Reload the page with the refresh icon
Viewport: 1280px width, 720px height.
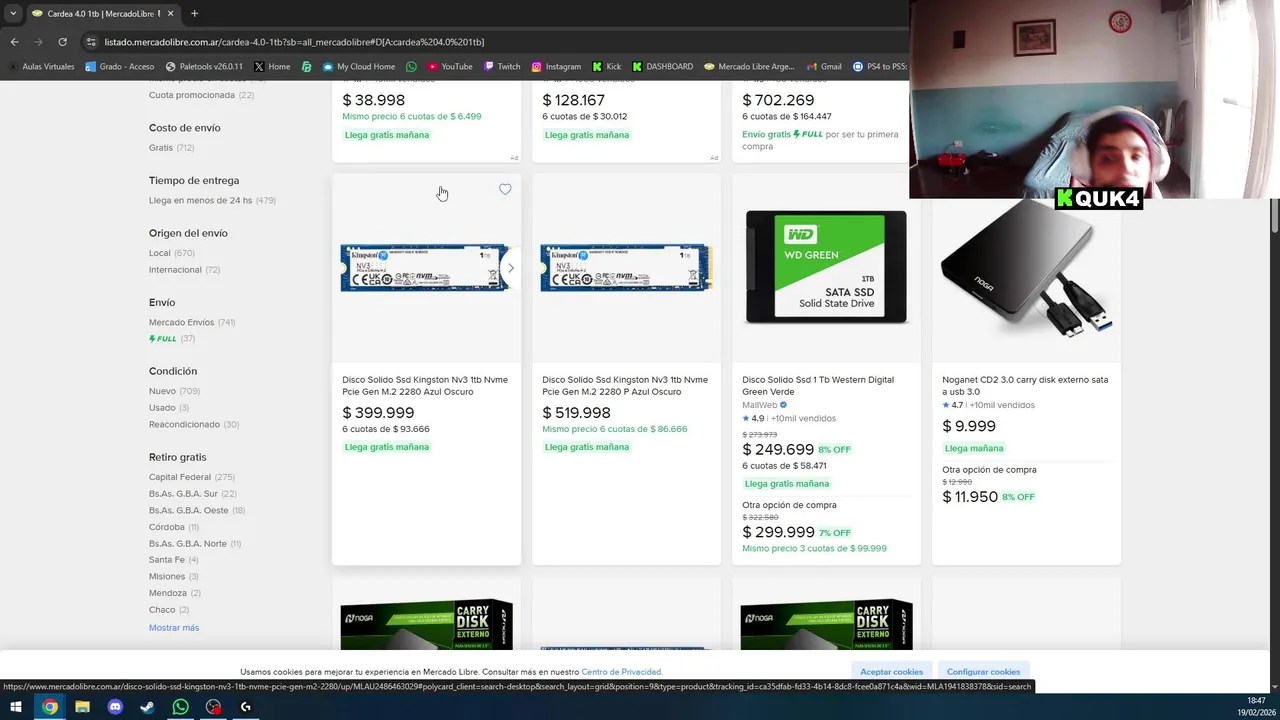click(62, 42)
